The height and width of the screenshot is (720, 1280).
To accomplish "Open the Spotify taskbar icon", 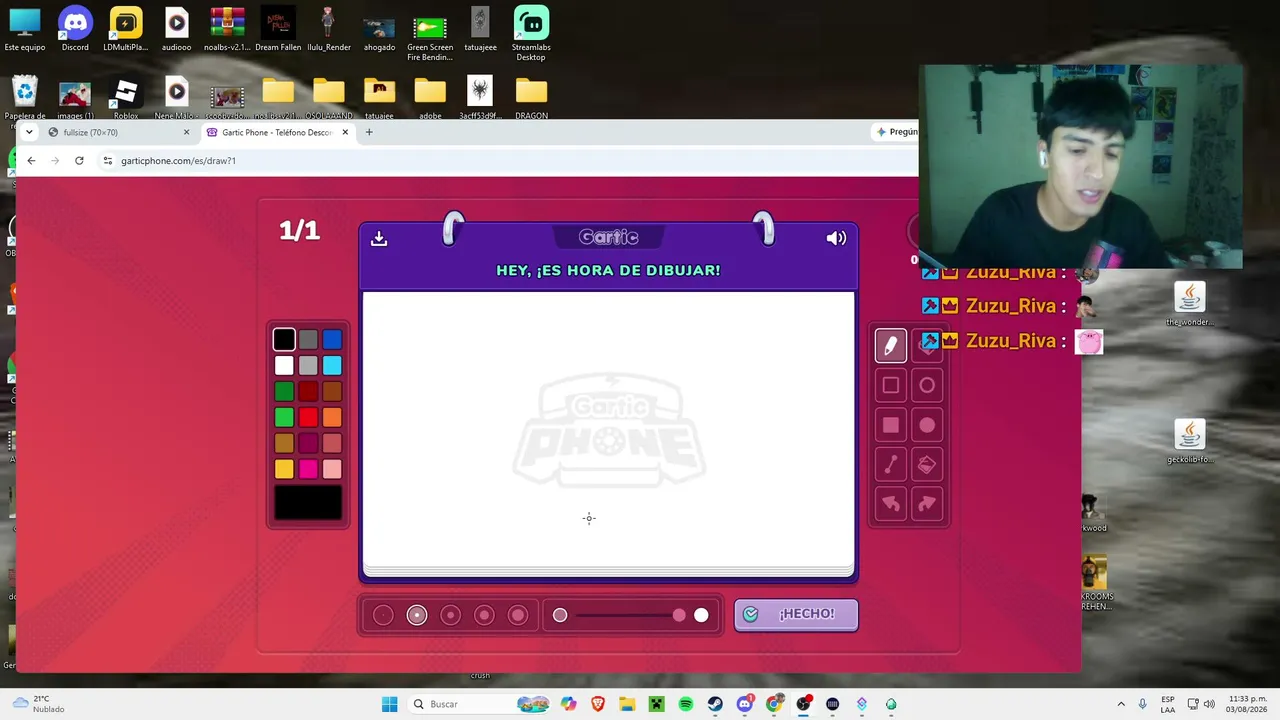I will 686,704.
